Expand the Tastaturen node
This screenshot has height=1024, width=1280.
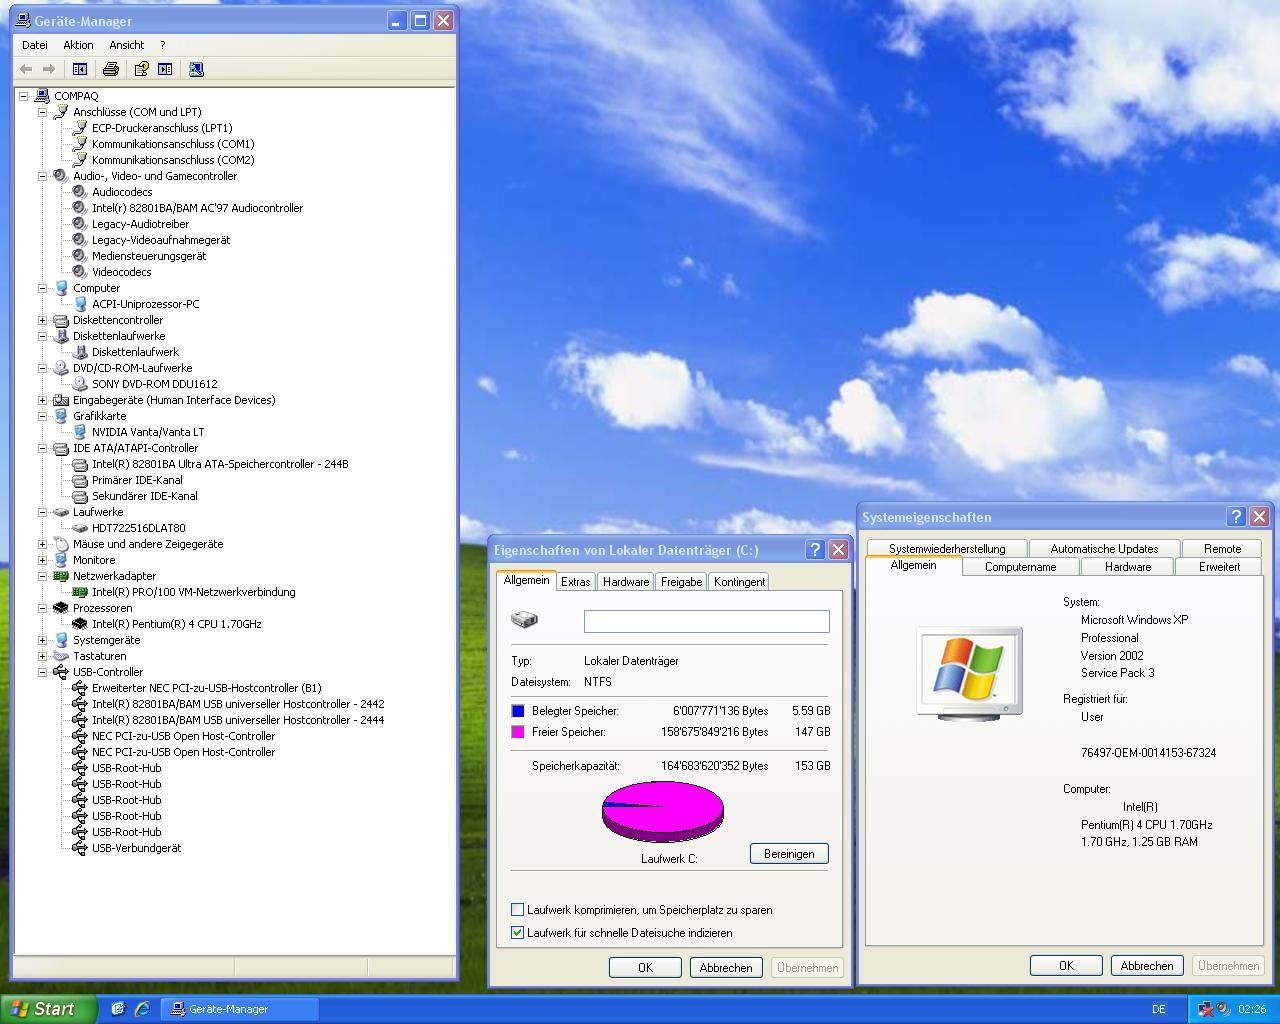(42, 656)
